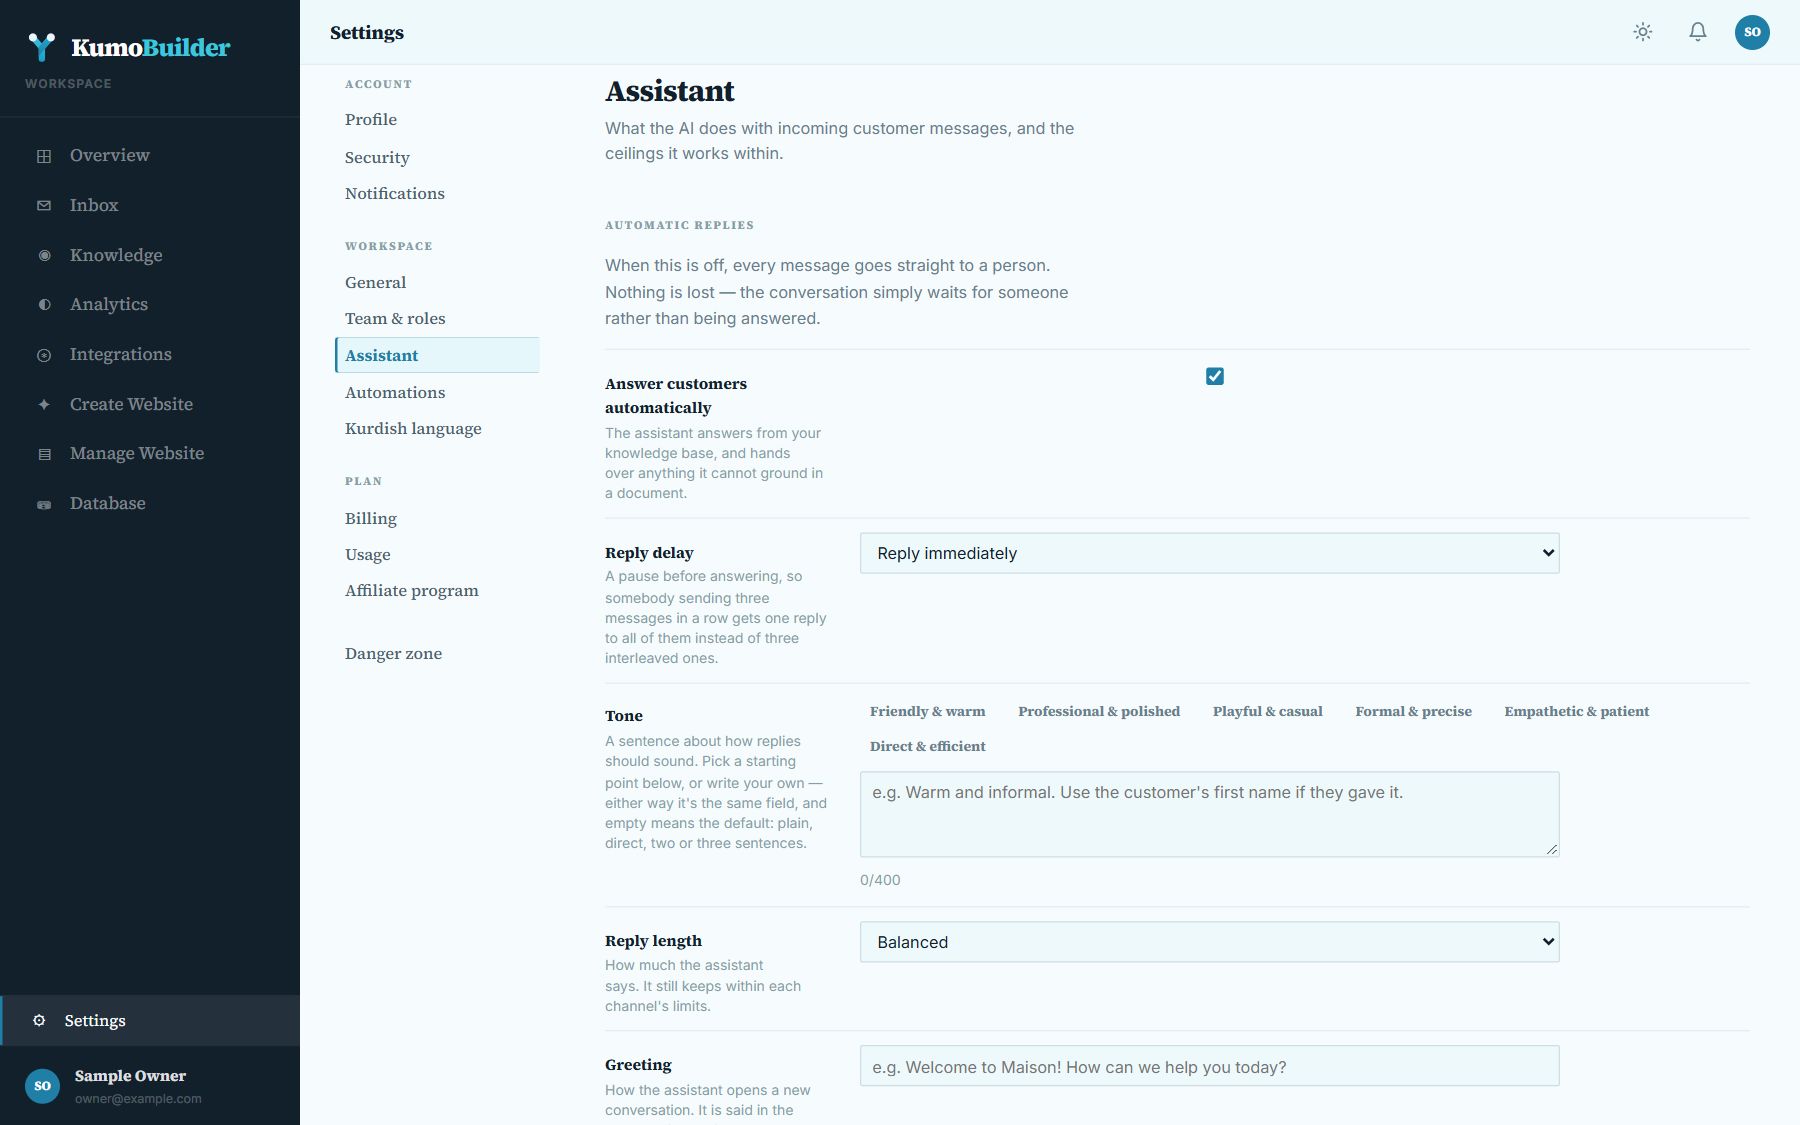Click the Overview grid icon
This screenshot has width=1800, height=1125.
point(44,156)
